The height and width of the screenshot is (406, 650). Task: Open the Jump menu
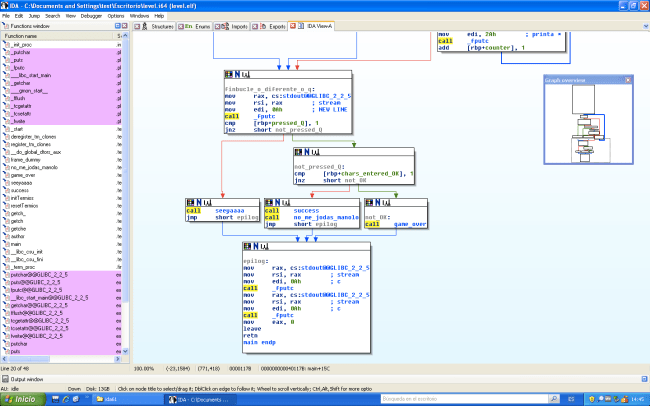(x=33, y=16)
